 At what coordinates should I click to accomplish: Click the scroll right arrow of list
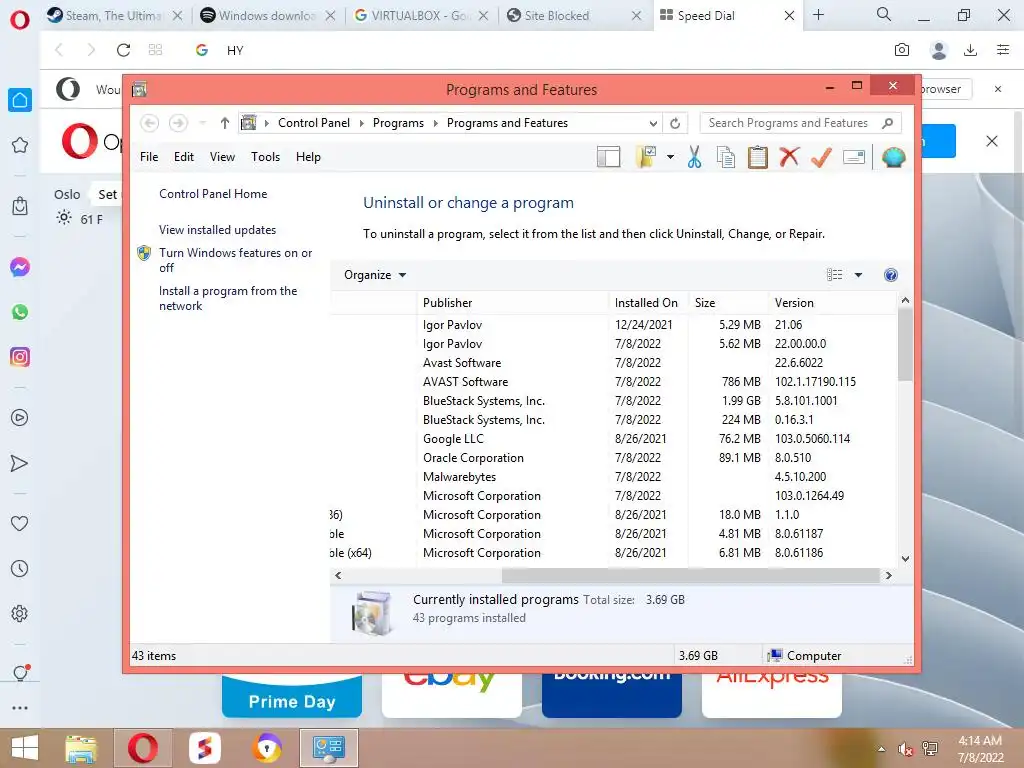(x=888, y=575)
